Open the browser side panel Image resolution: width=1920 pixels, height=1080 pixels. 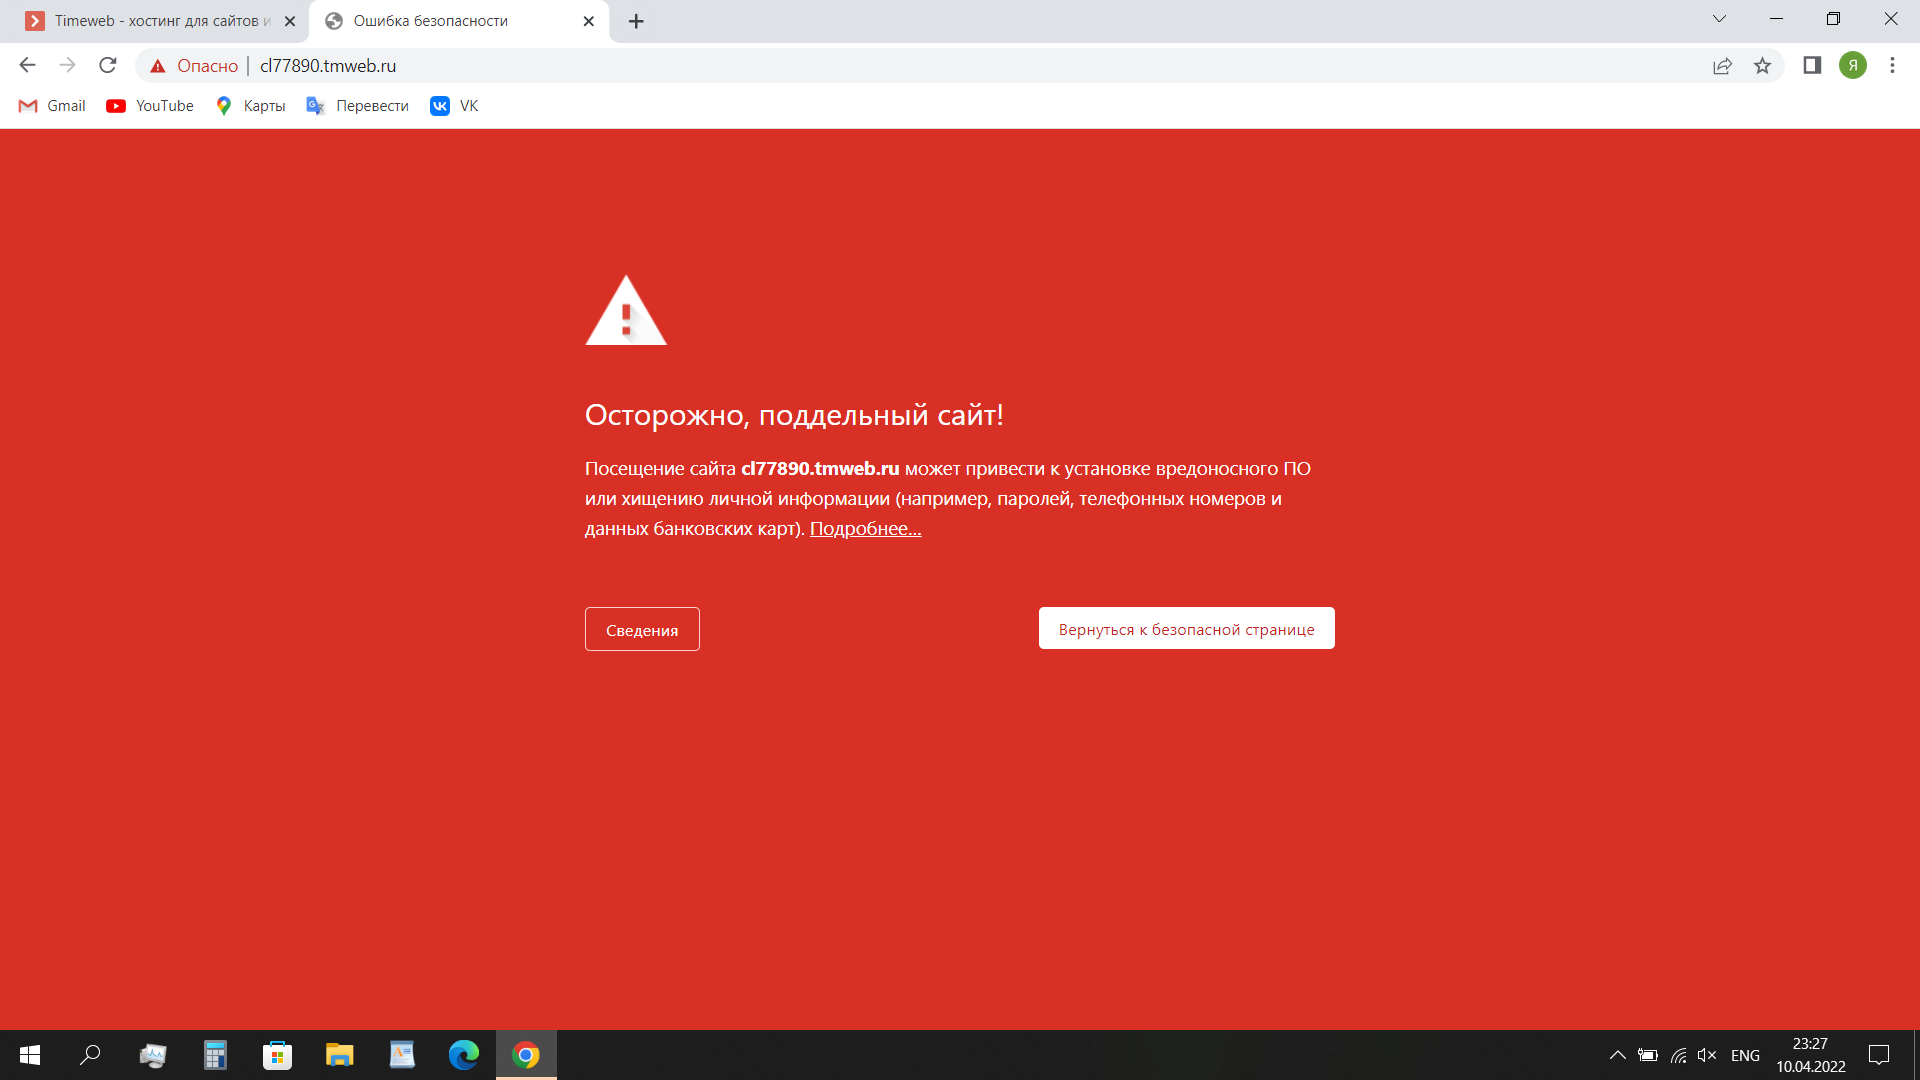click(x=1812, y=66)
